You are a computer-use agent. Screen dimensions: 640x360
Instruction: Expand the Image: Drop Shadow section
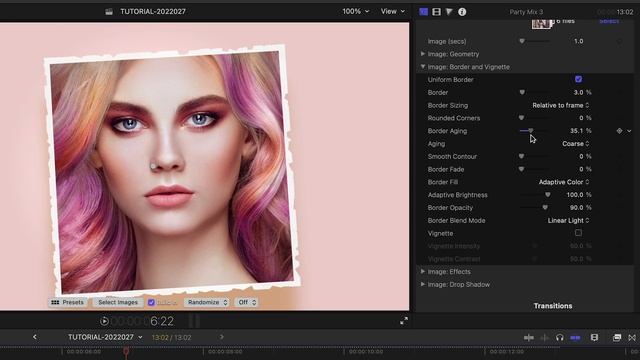423,284
